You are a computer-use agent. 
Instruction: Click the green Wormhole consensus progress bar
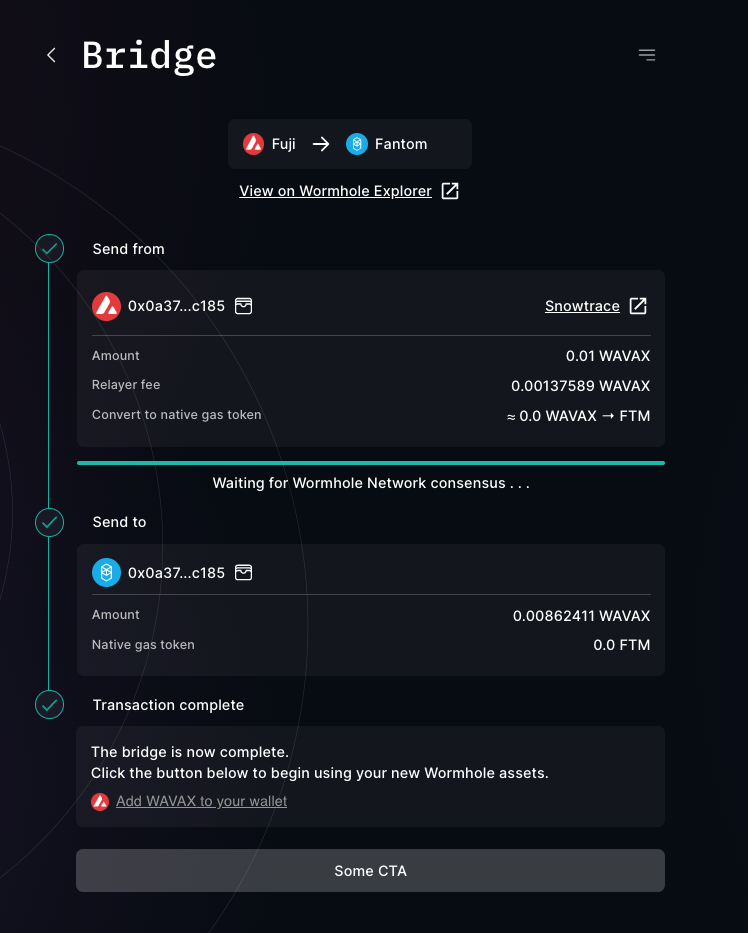click(x=370, y=462)
